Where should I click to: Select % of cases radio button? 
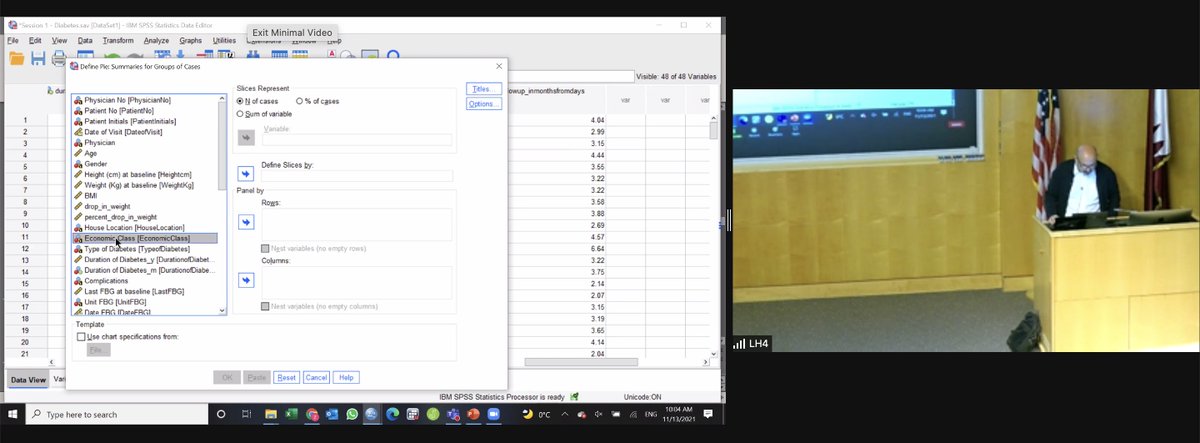[300, 101]
